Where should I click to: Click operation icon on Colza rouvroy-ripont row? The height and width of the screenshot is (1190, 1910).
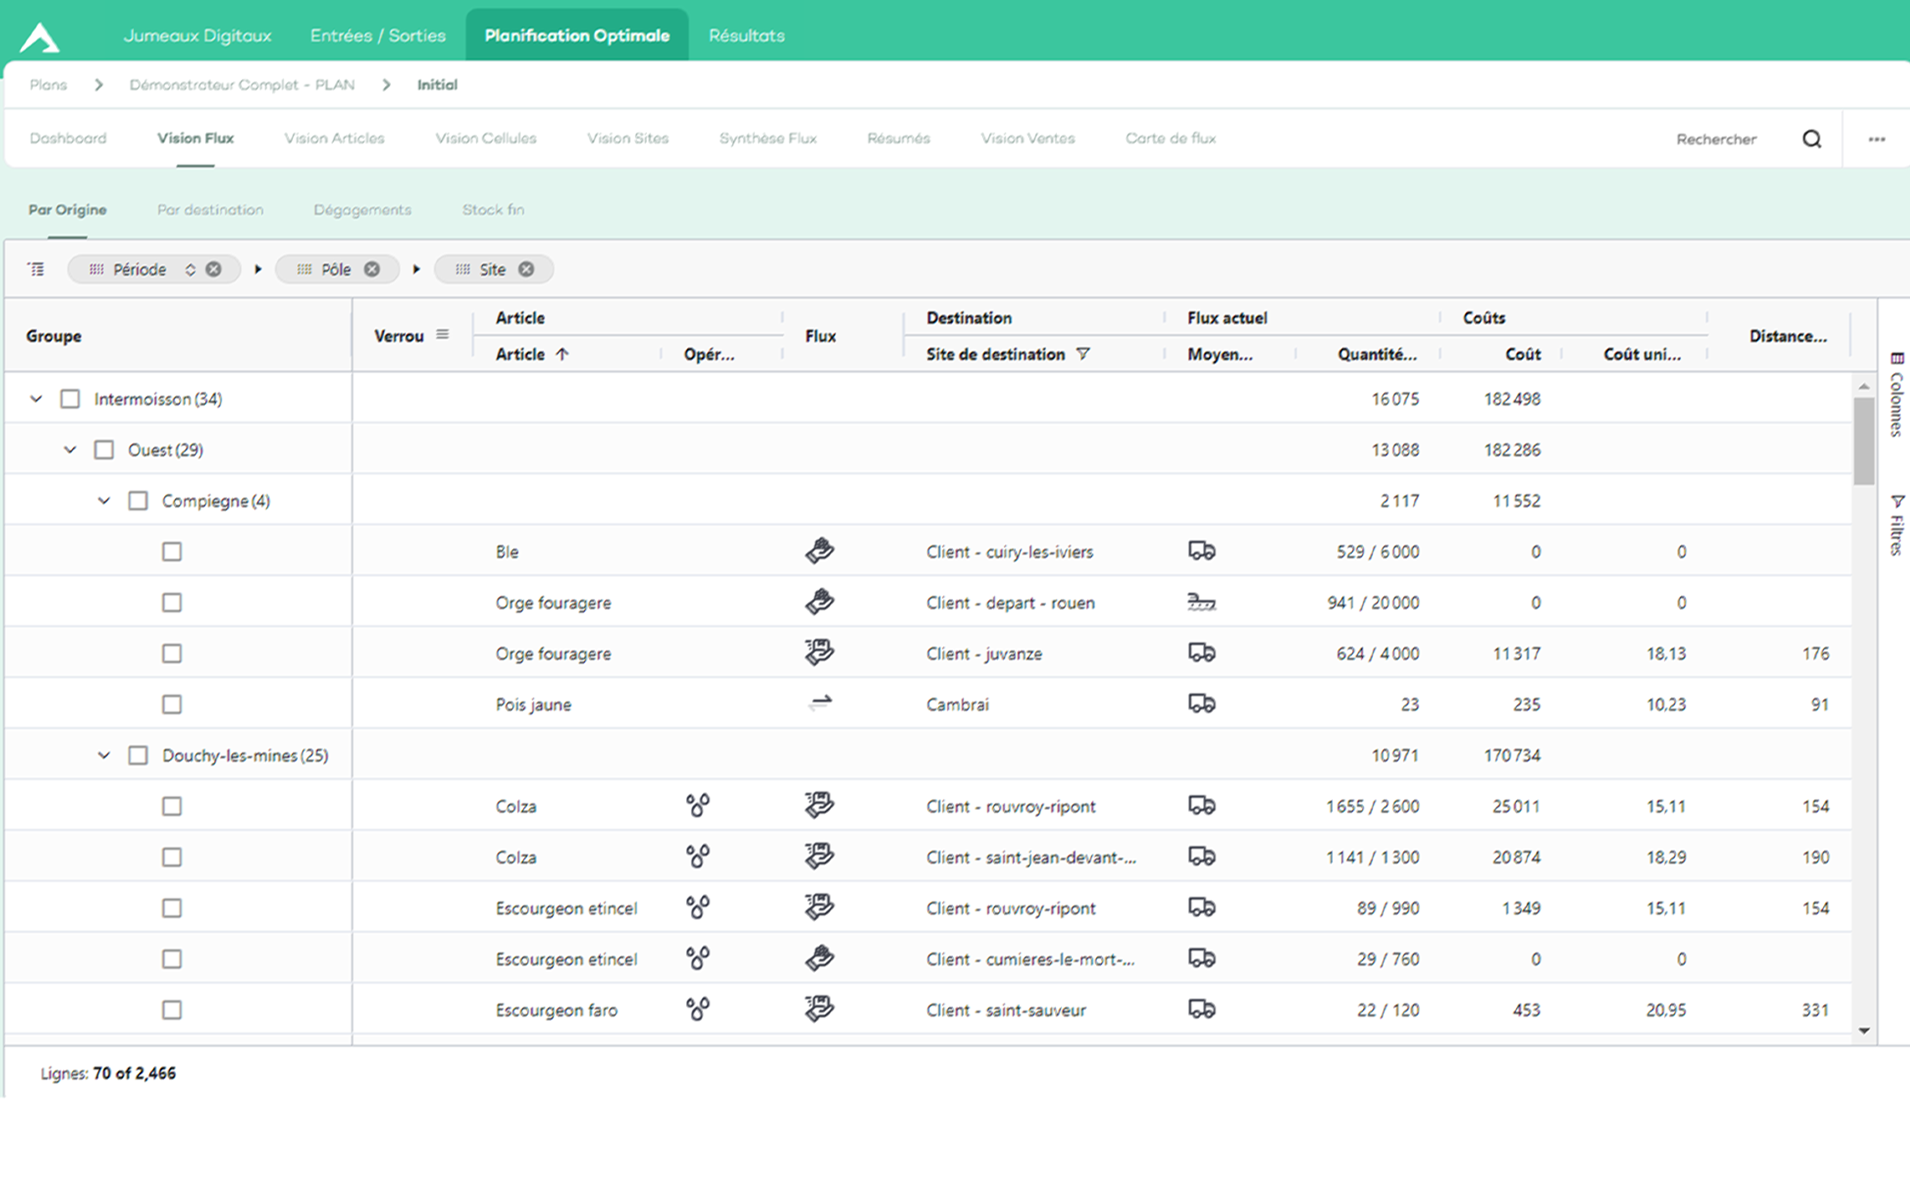pyautogui.click(x=697, y=806)
